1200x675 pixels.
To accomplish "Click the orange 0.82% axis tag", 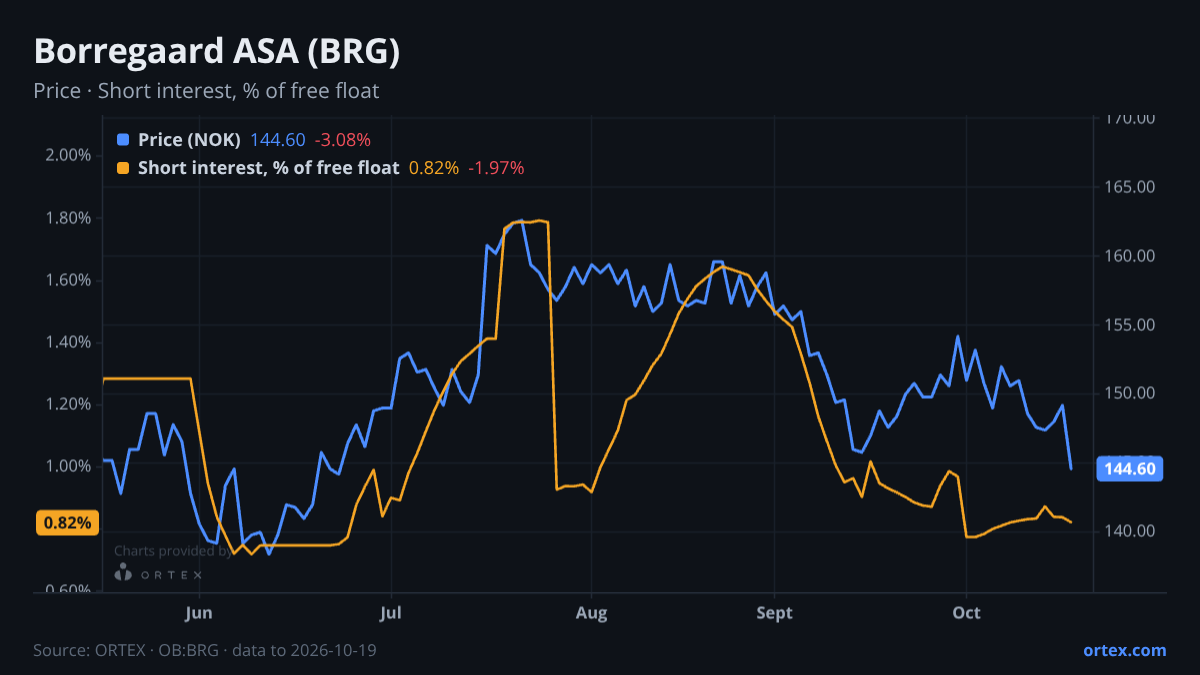I will pyautogui.click(x=68, y=522).
